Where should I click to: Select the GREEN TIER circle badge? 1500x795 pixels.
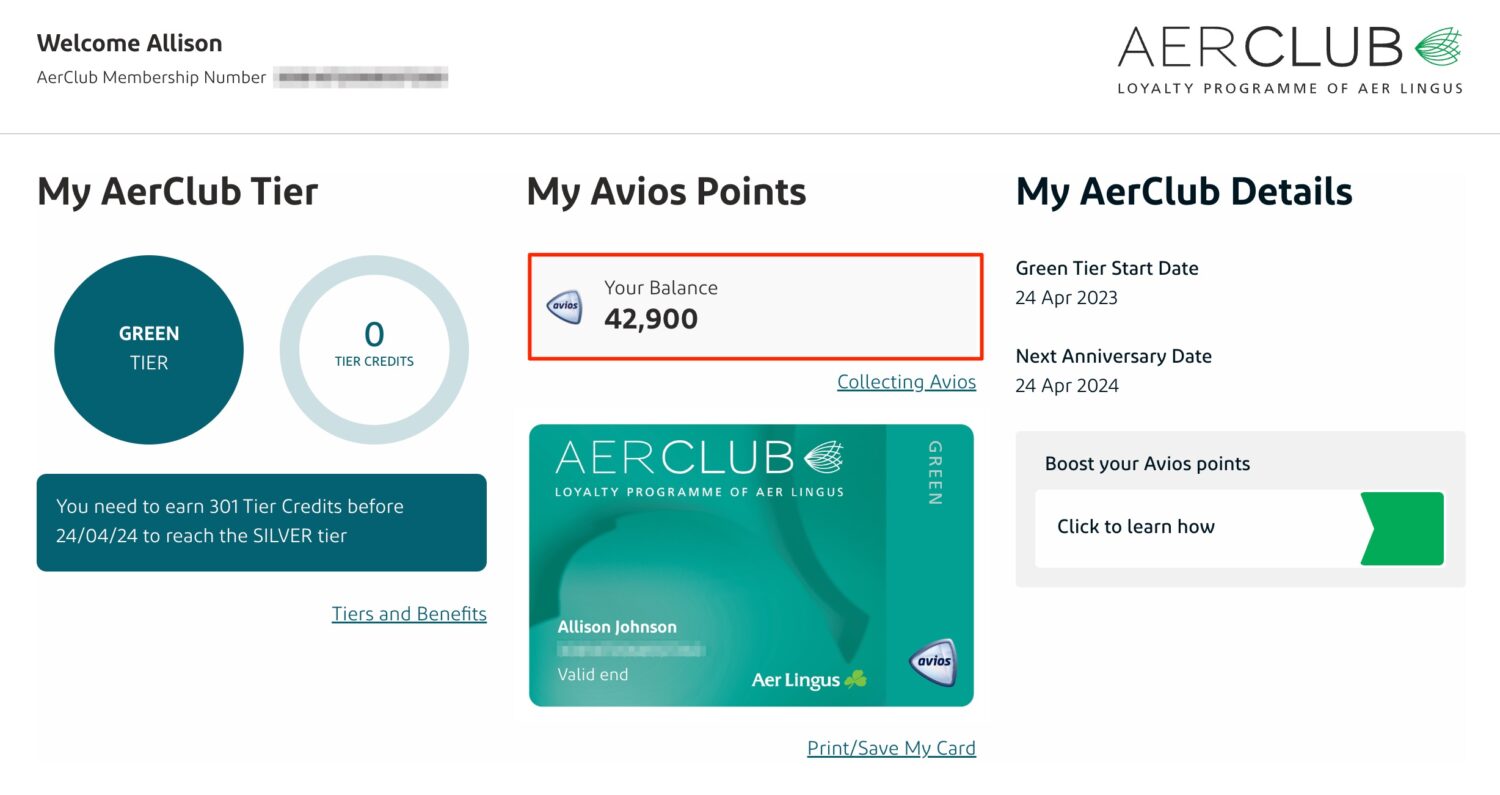(148, 347)
